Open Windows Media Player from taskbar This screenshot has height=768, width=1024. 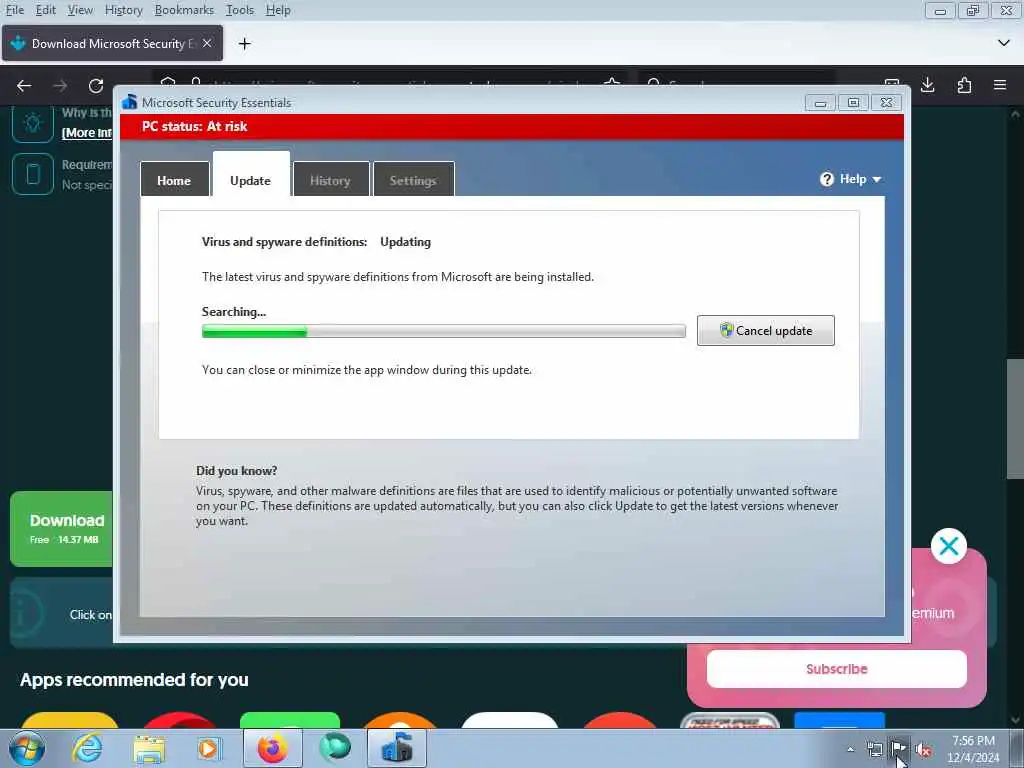209,748
